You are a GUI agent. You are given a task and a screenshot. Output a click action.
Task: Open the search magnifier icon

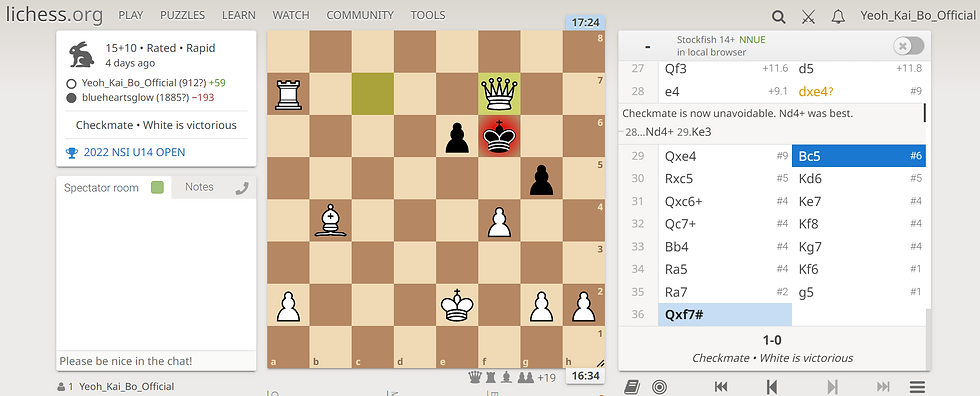(x=778, y=17)
